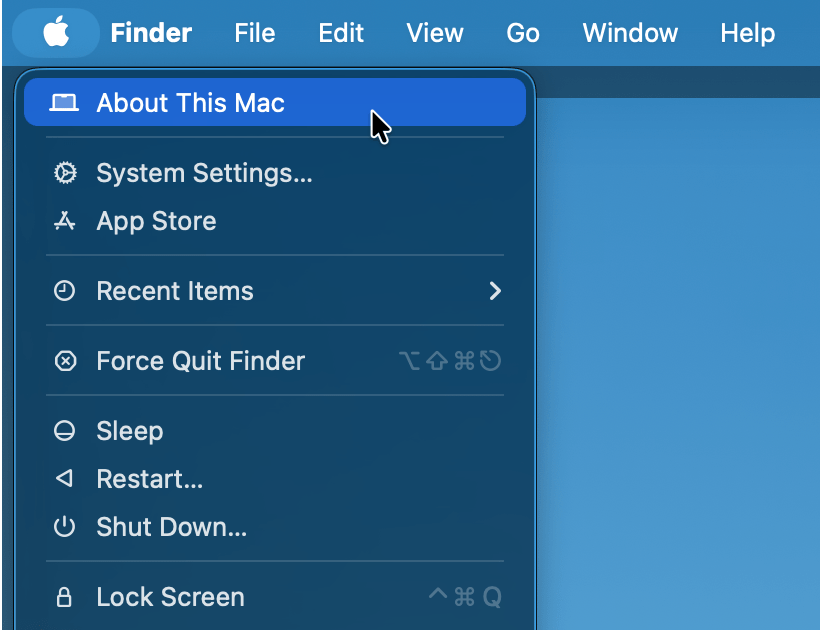Open System Settings…
This screenshot has height=630, width=820.
click(275, 173)
